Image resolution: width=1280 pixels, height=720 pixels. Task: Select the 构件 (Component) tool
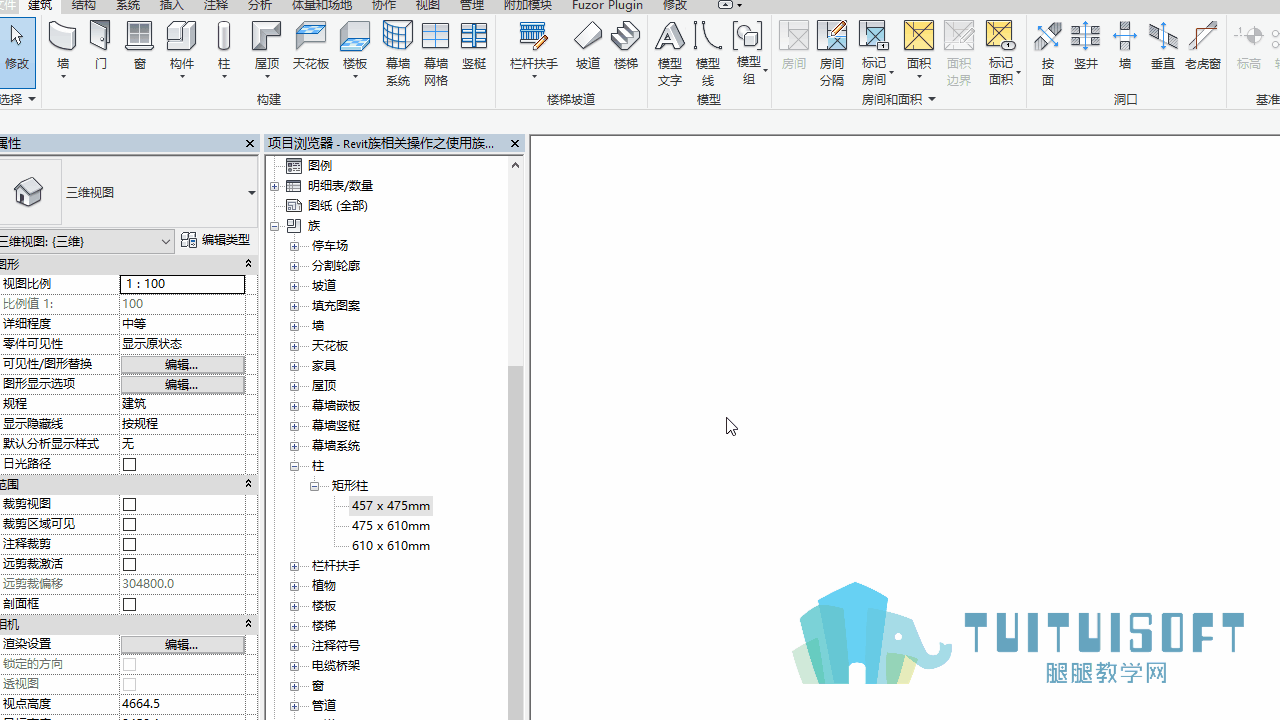(182, 50)
